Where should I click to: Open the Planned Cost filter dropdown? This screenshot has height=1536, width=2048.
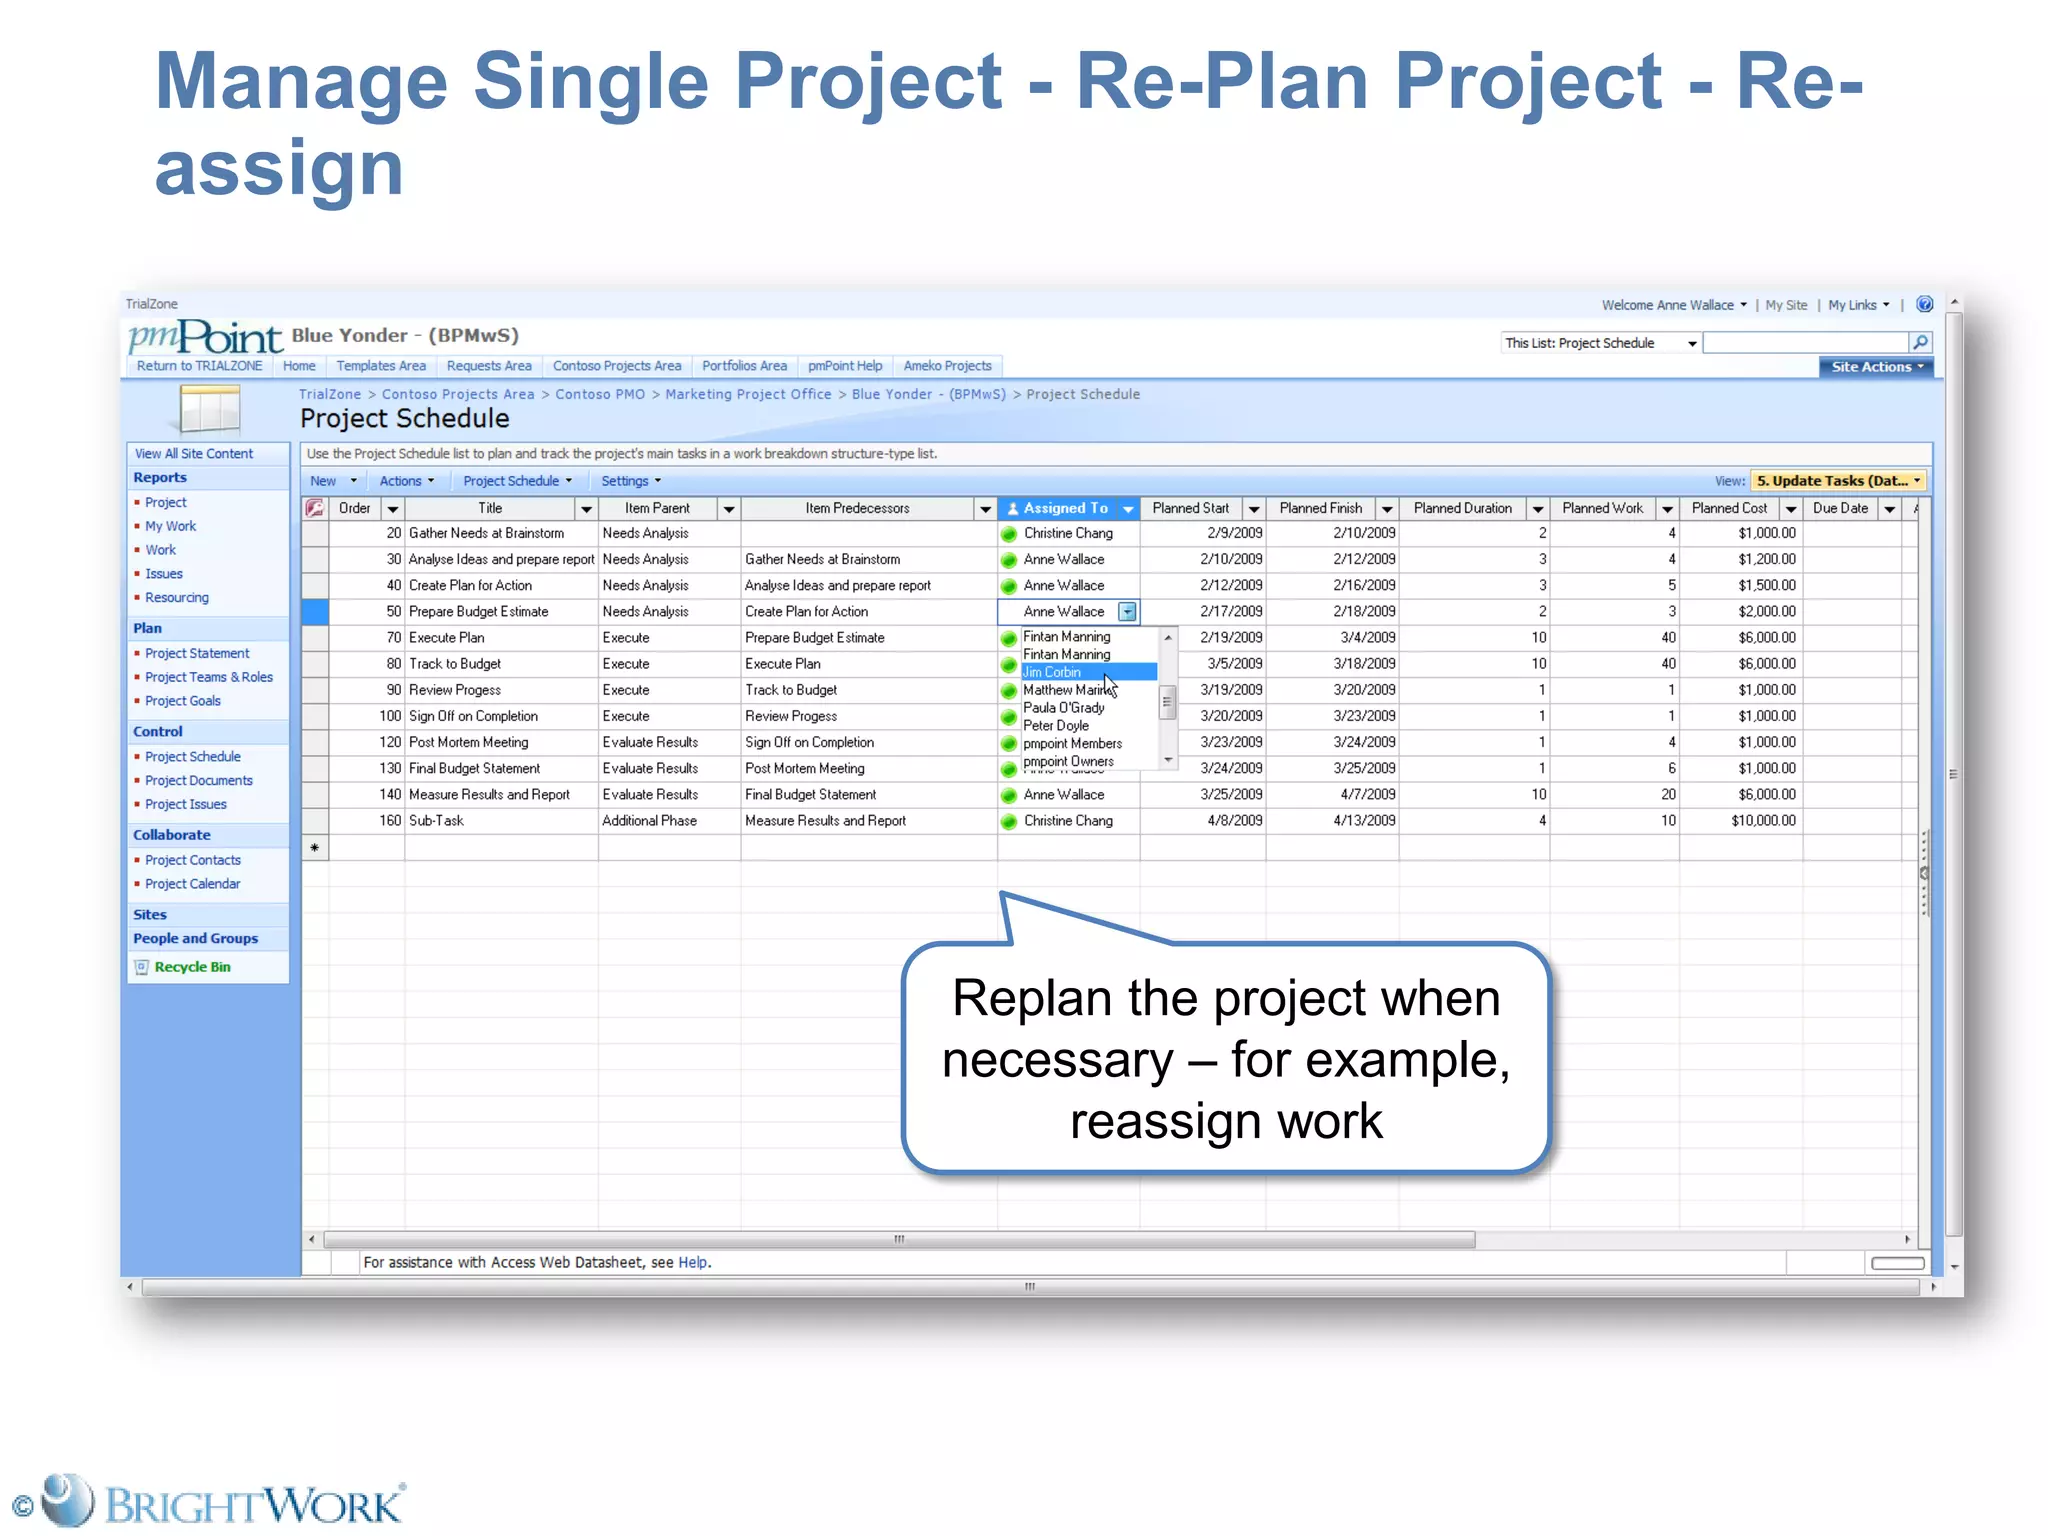[x=1791, y=509]
